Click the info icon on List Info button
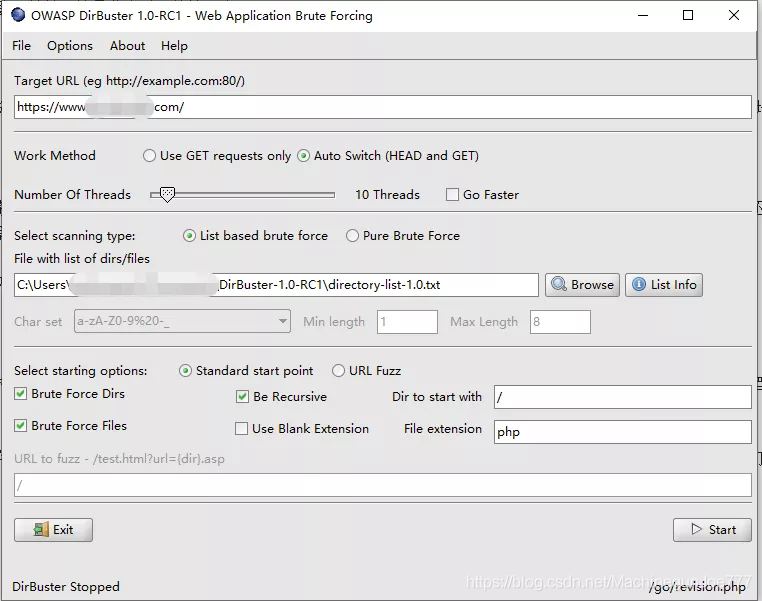 click(x=639, y=284)
